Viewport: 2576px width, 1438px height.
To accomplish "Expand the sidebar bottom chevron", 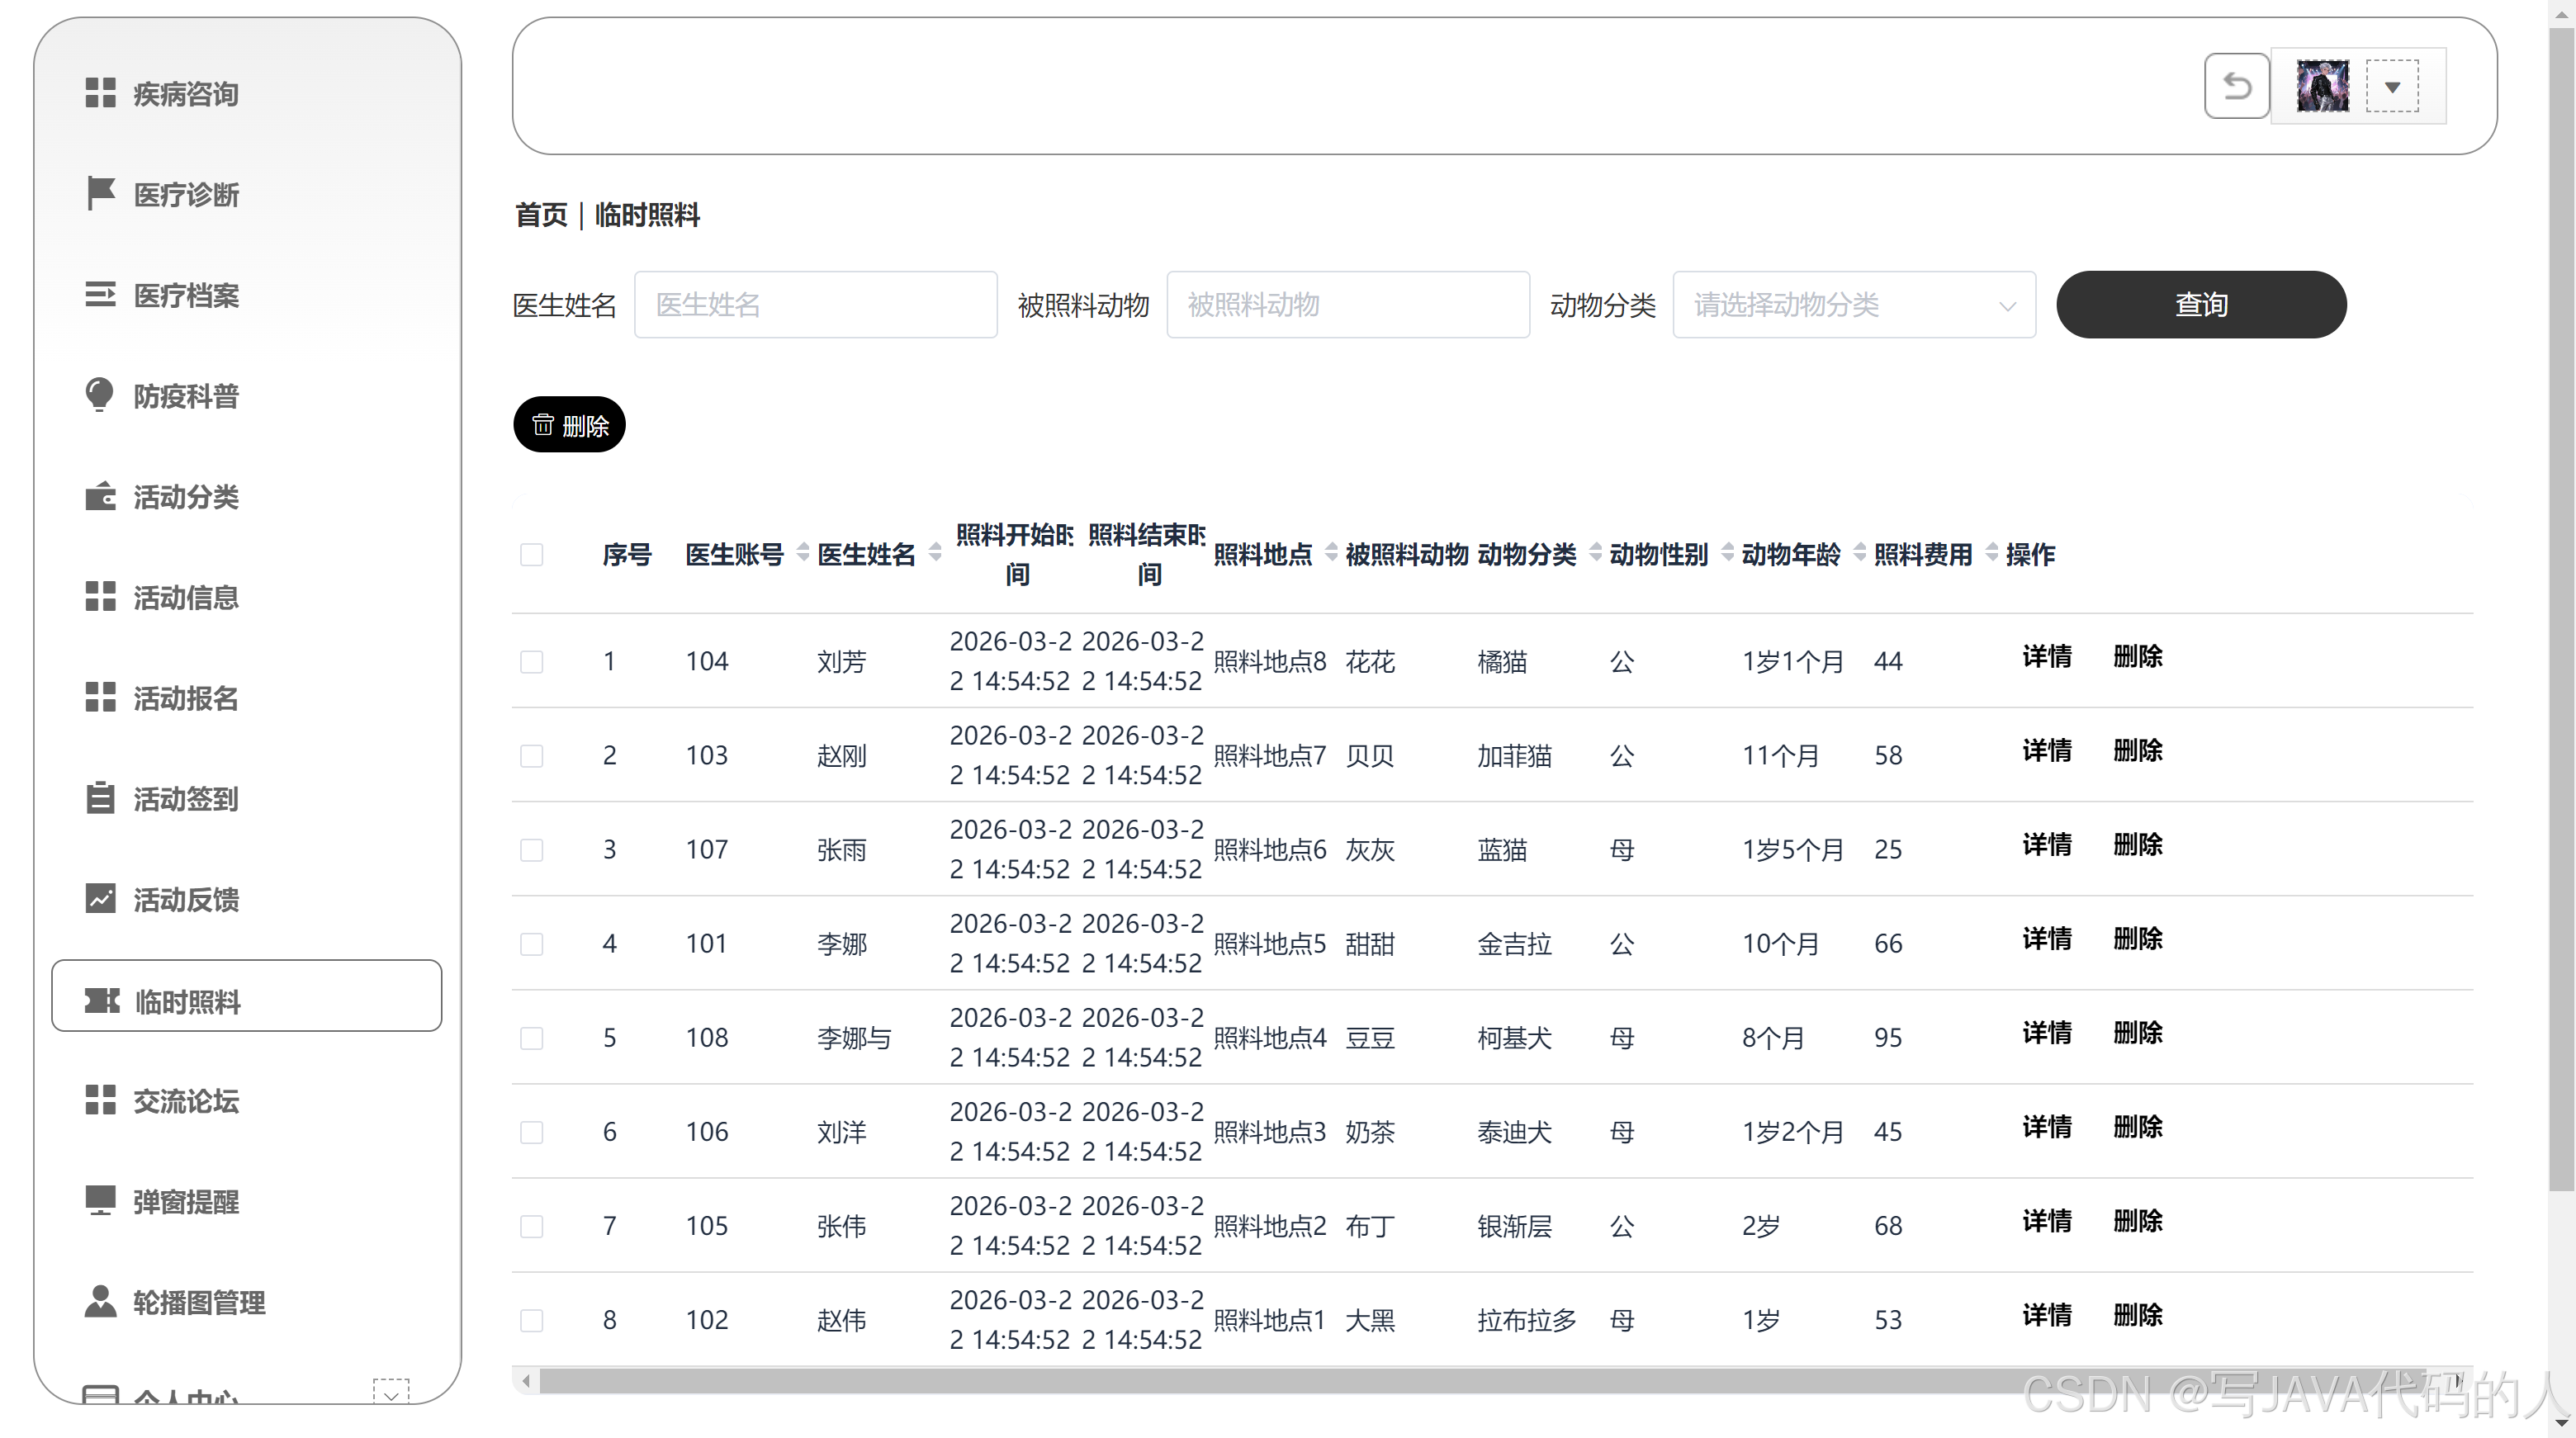I will 391,1394.
